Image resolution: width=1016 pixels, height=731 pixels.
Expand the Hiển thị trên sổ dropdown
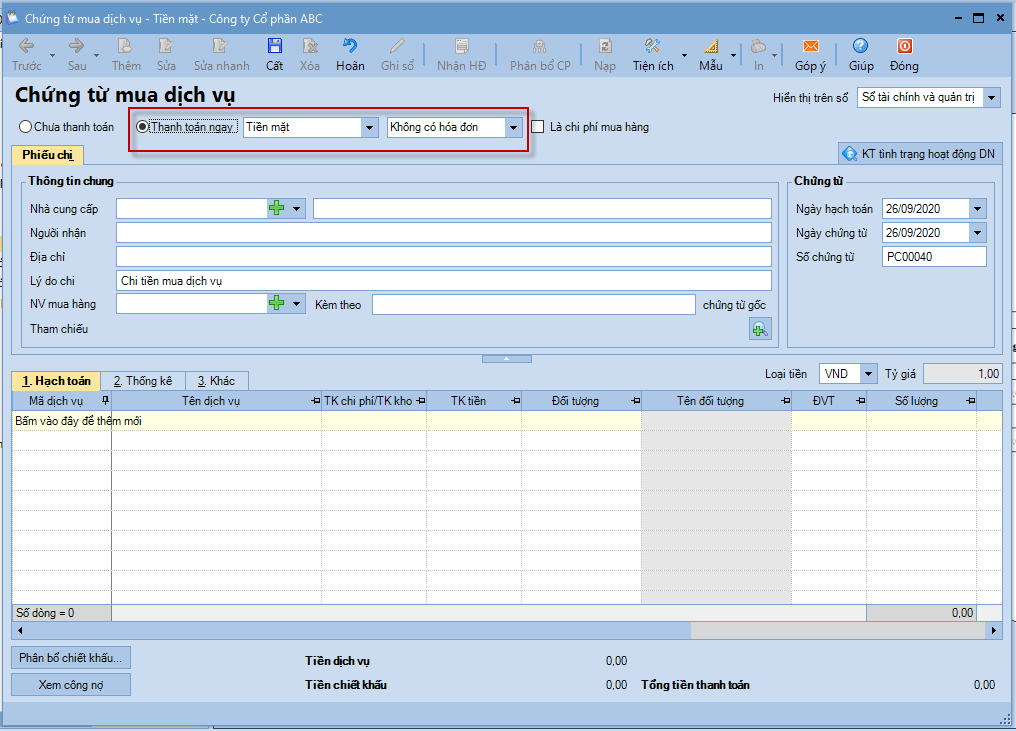coord(991,98)
